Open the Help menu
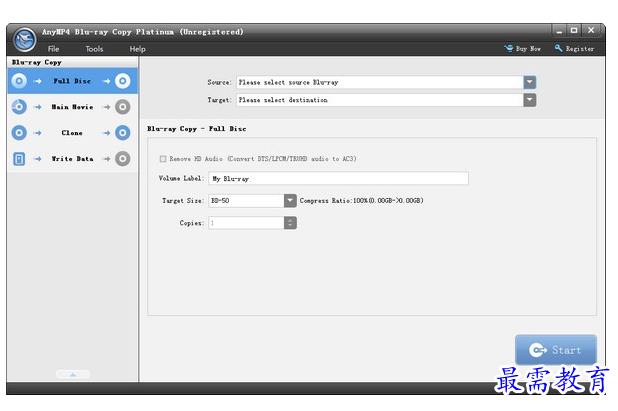The height and width of the screenshot is (411, 618). click(x=138, y=49)
